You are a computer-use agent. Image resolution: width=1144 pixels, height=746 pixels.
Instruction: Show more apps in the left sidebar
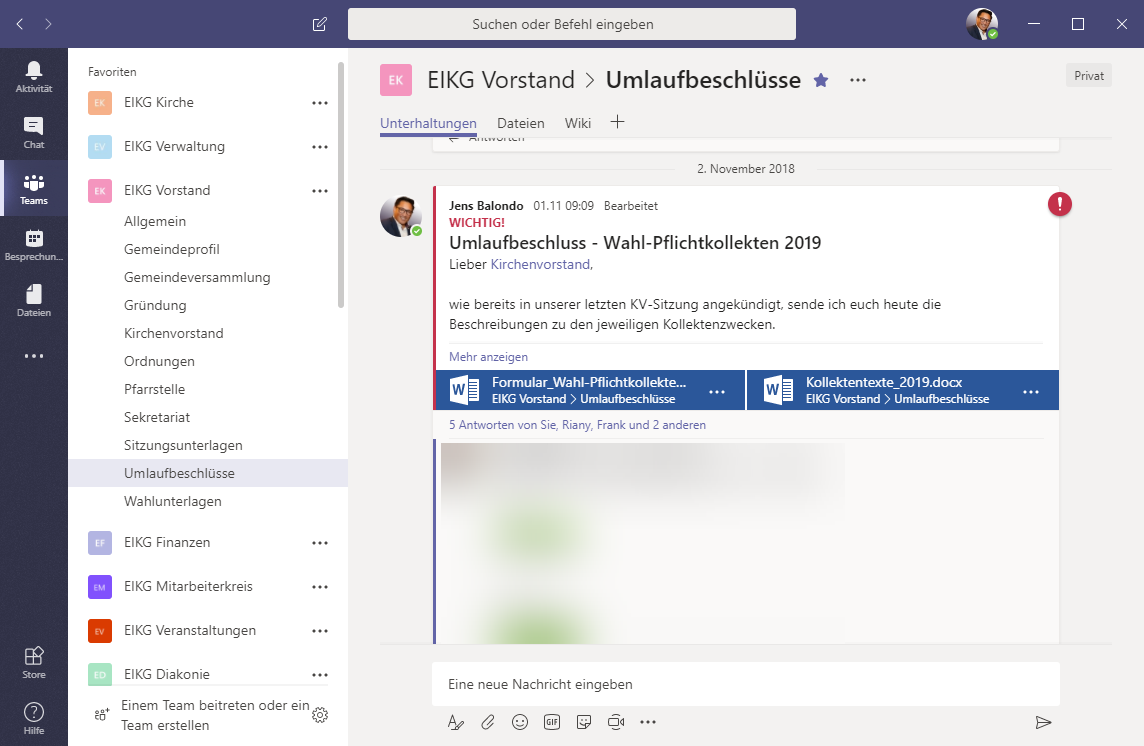tap(34, 356)
